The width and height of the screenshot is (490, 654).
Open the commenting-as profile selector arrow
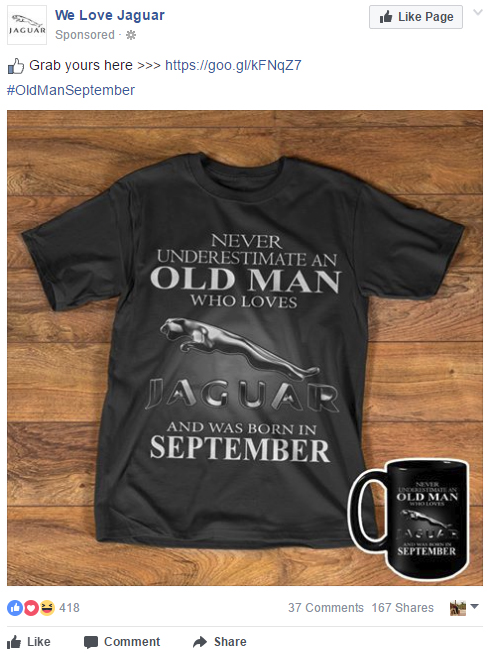click(x=474, y=606)
